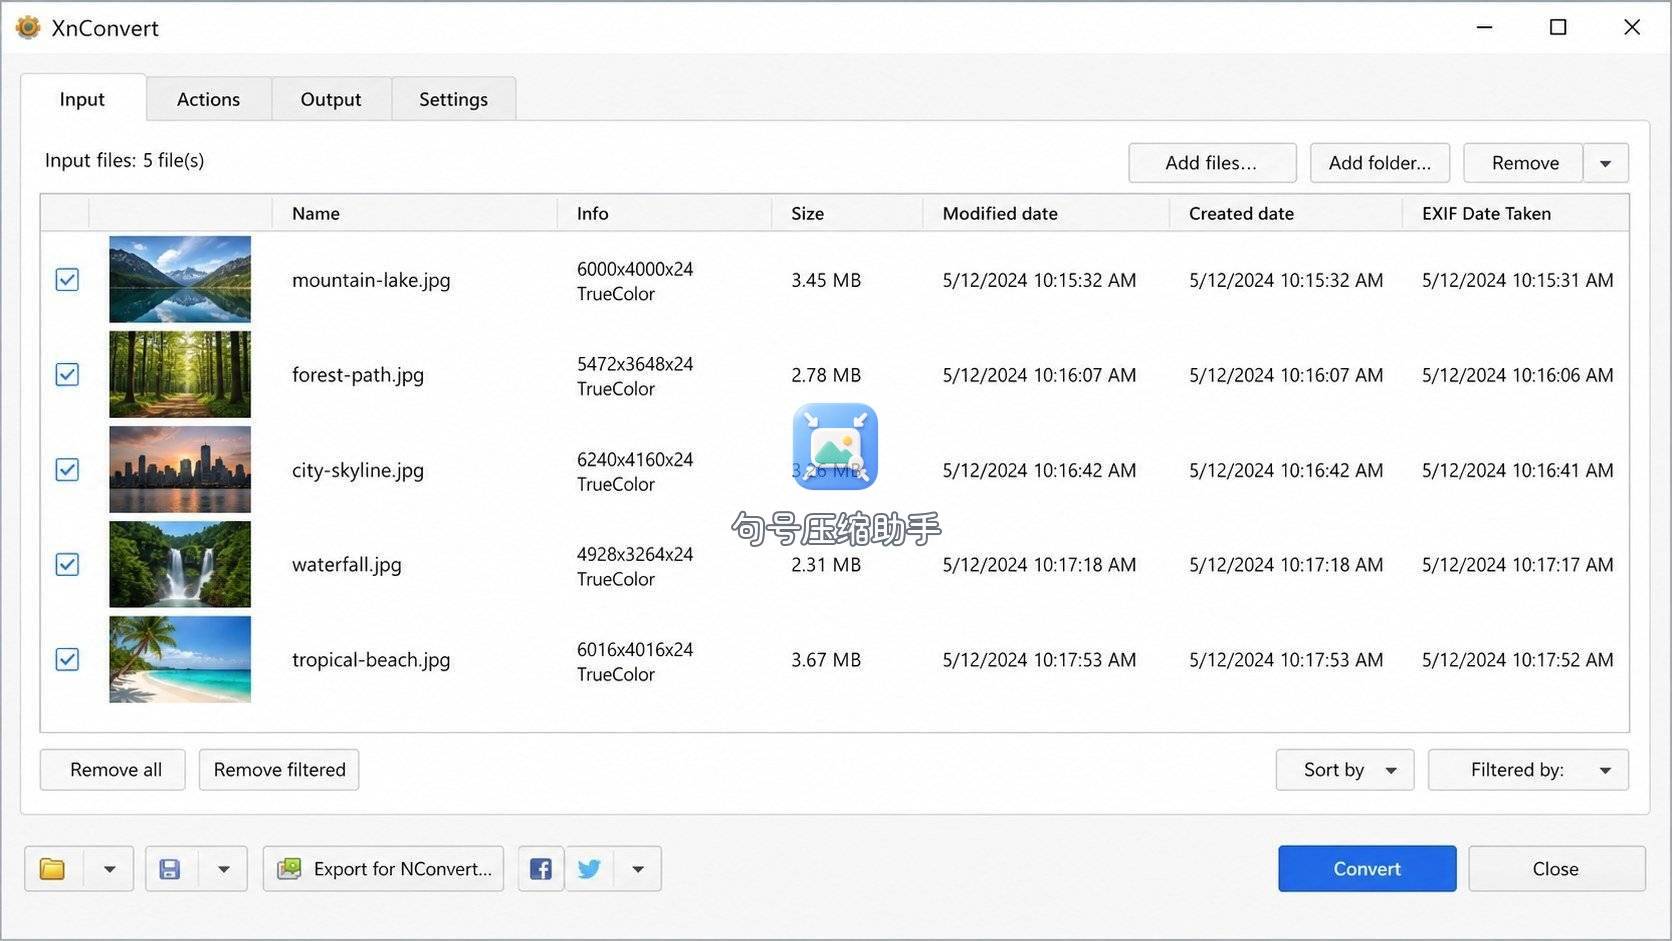
Task: Click info text 6016x4016x24 TrueColor
Action: [x=635, y=661]
